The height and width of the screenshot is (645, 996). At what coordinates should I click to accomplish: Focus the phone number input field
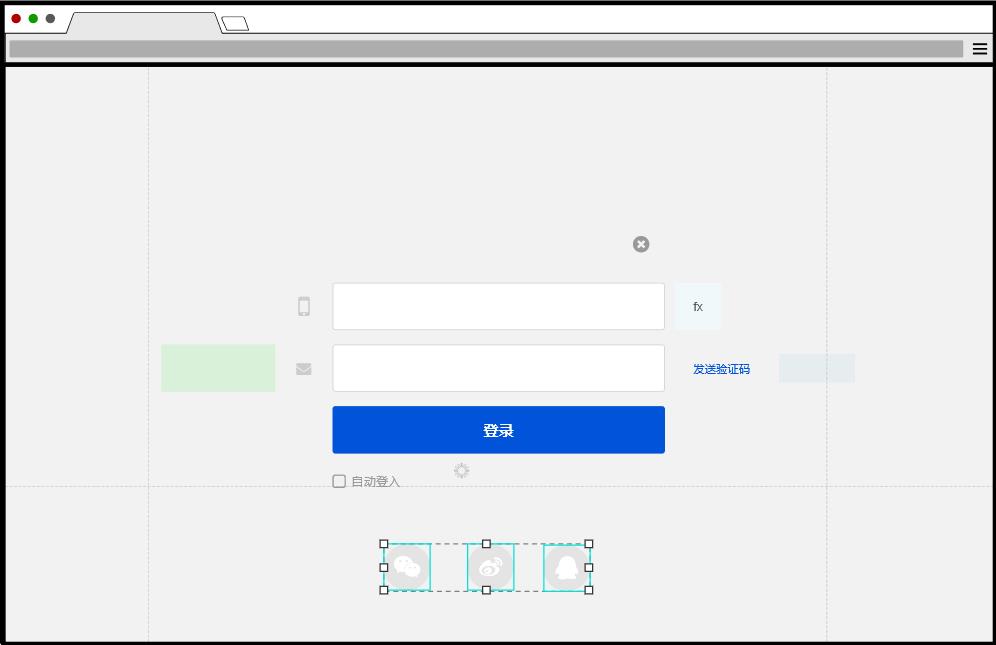coord(499,306)
